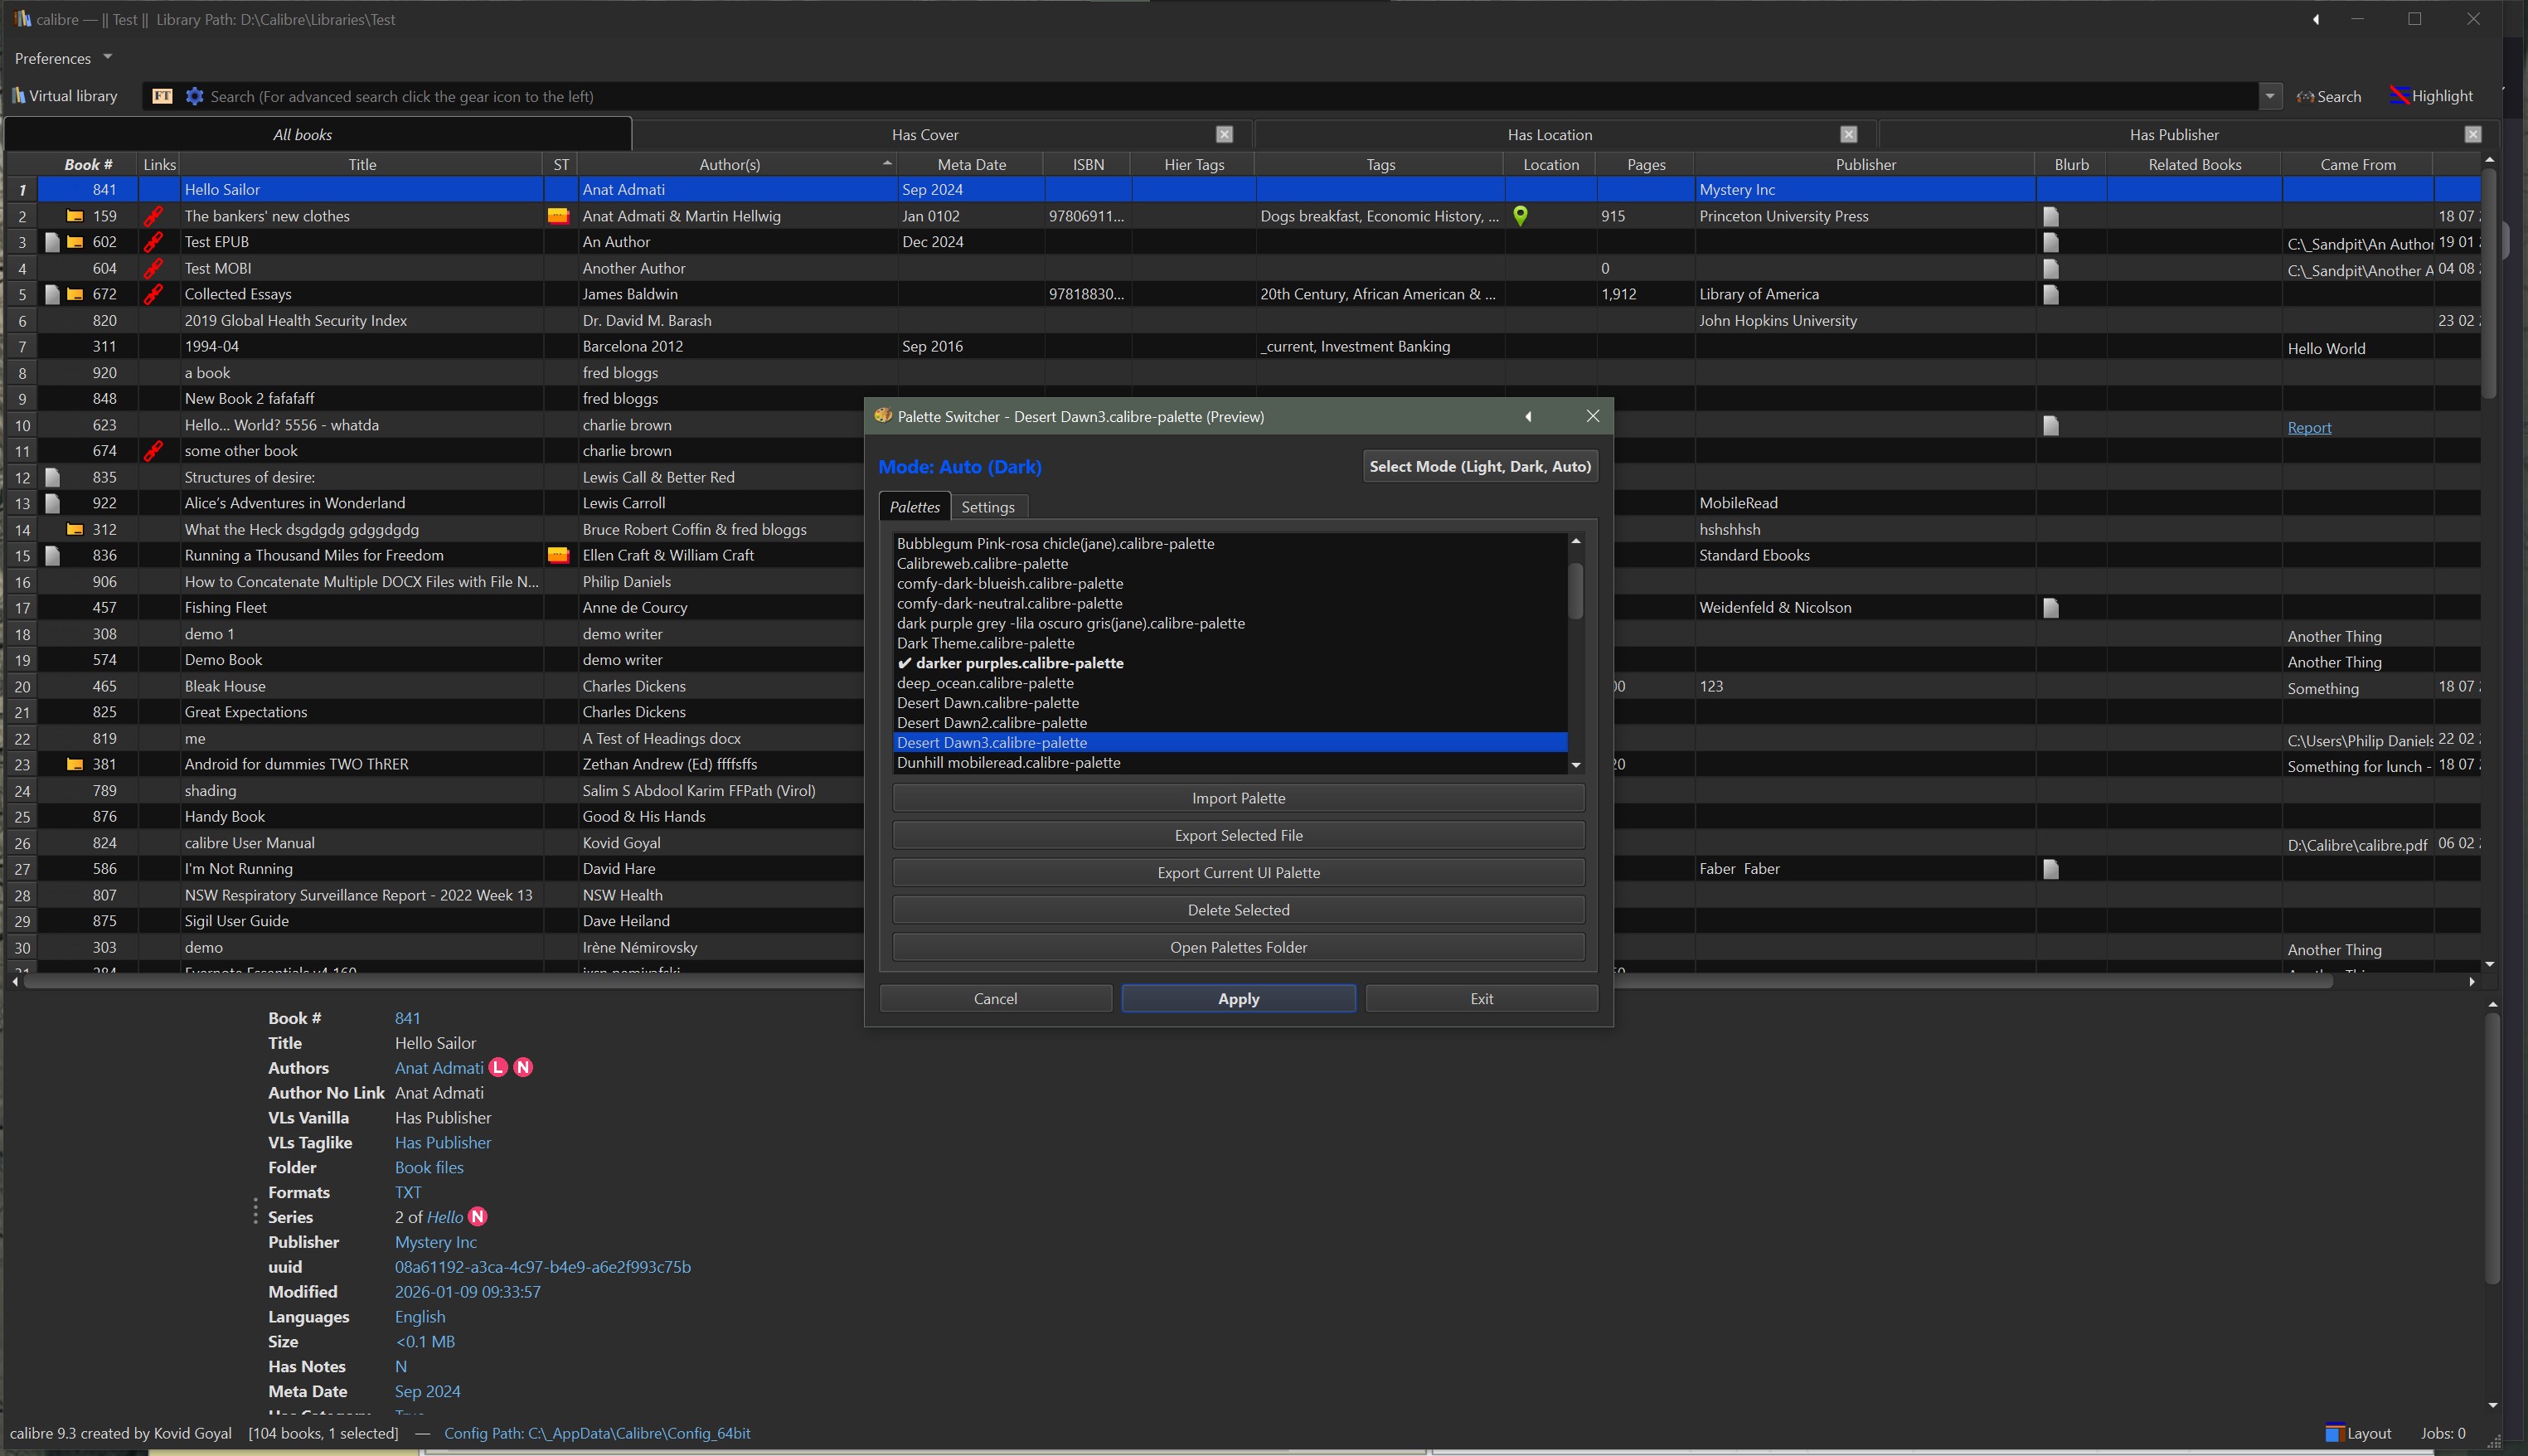
Task: Select deep_ocean.calibre-palette in the list
Action: (x=984, y=683)
